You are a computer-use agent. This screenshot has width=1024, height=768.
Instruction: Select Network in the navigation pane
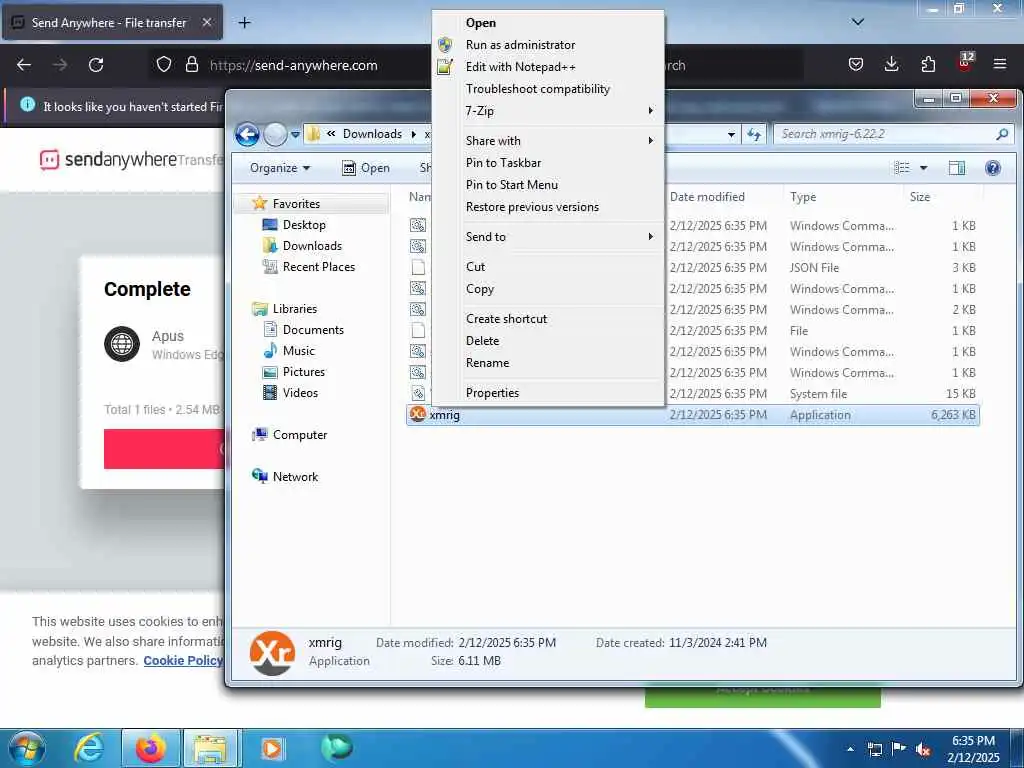coord(295,477)
